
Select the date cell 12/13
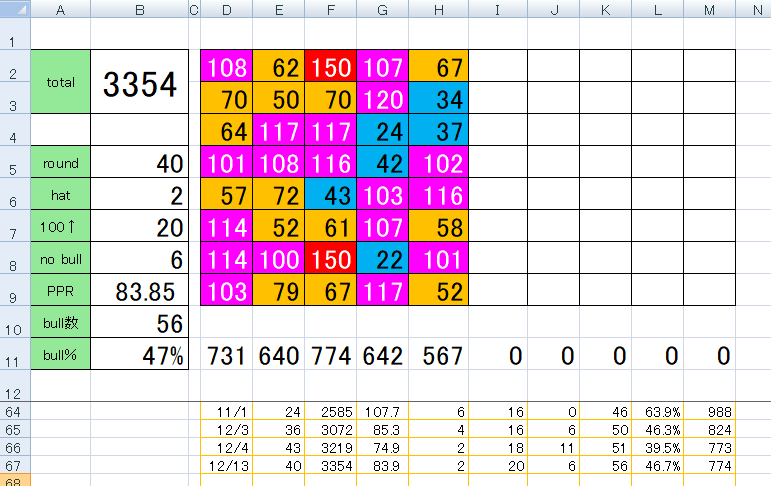coord(227,465)
